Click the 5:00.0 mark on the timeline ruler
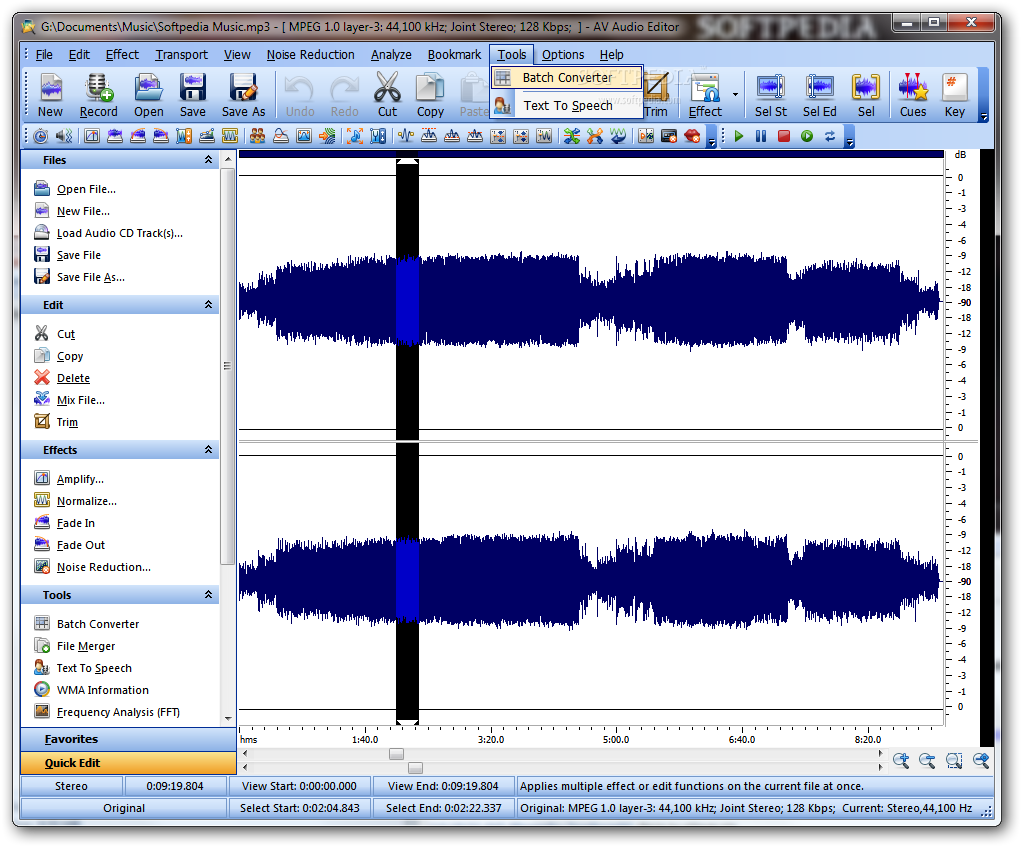The width and height of the screenshot is (1022, 847). pyautogui.click(x=616, y=739)
